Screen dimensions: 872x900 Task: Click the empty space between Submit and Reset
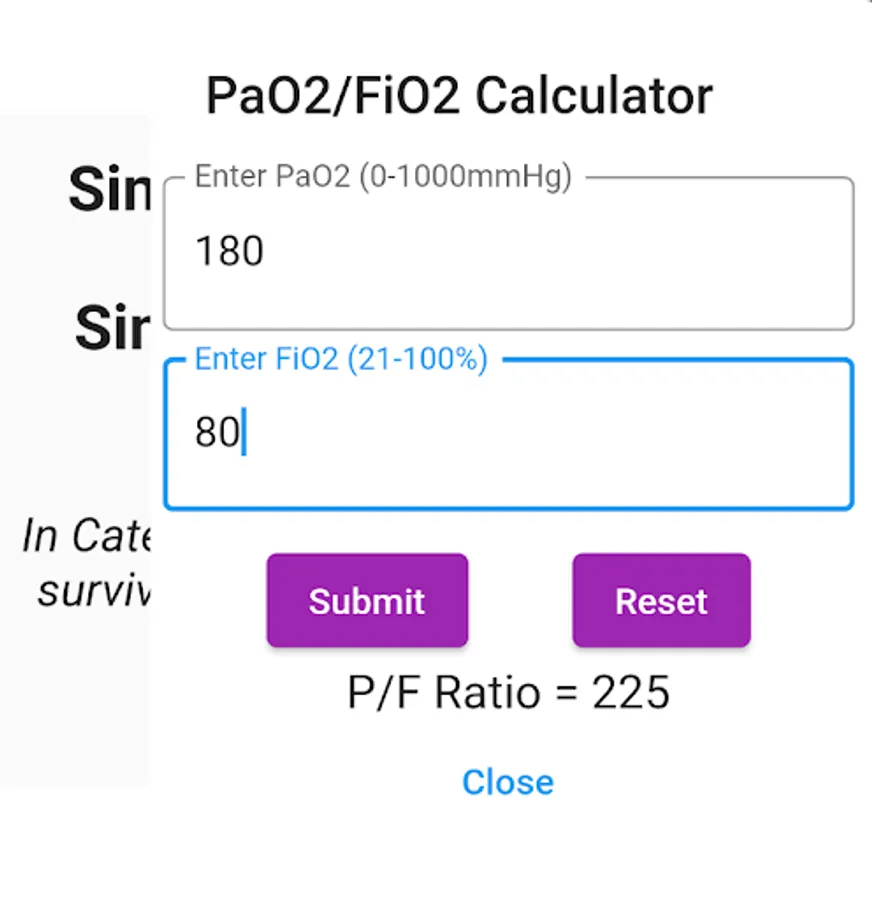pos(520,601)
